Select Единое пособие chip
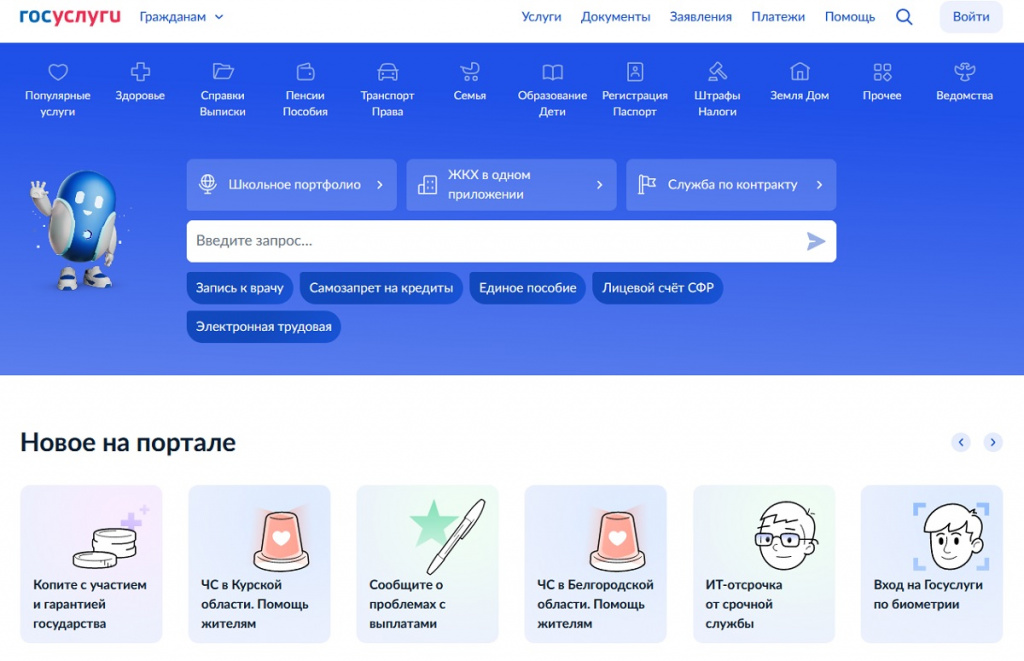Screen dimensions: 1024x661 (x=528, y=288)
